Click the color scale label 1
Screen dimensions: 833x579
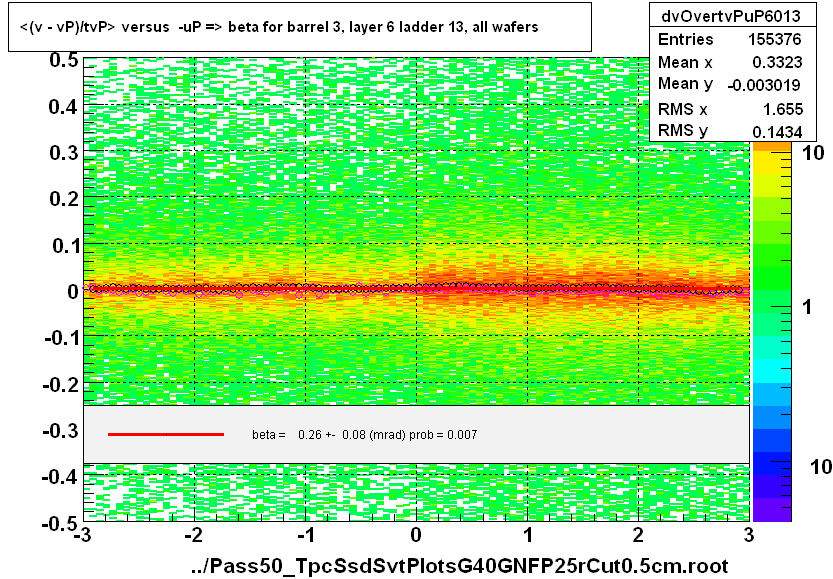808,307
